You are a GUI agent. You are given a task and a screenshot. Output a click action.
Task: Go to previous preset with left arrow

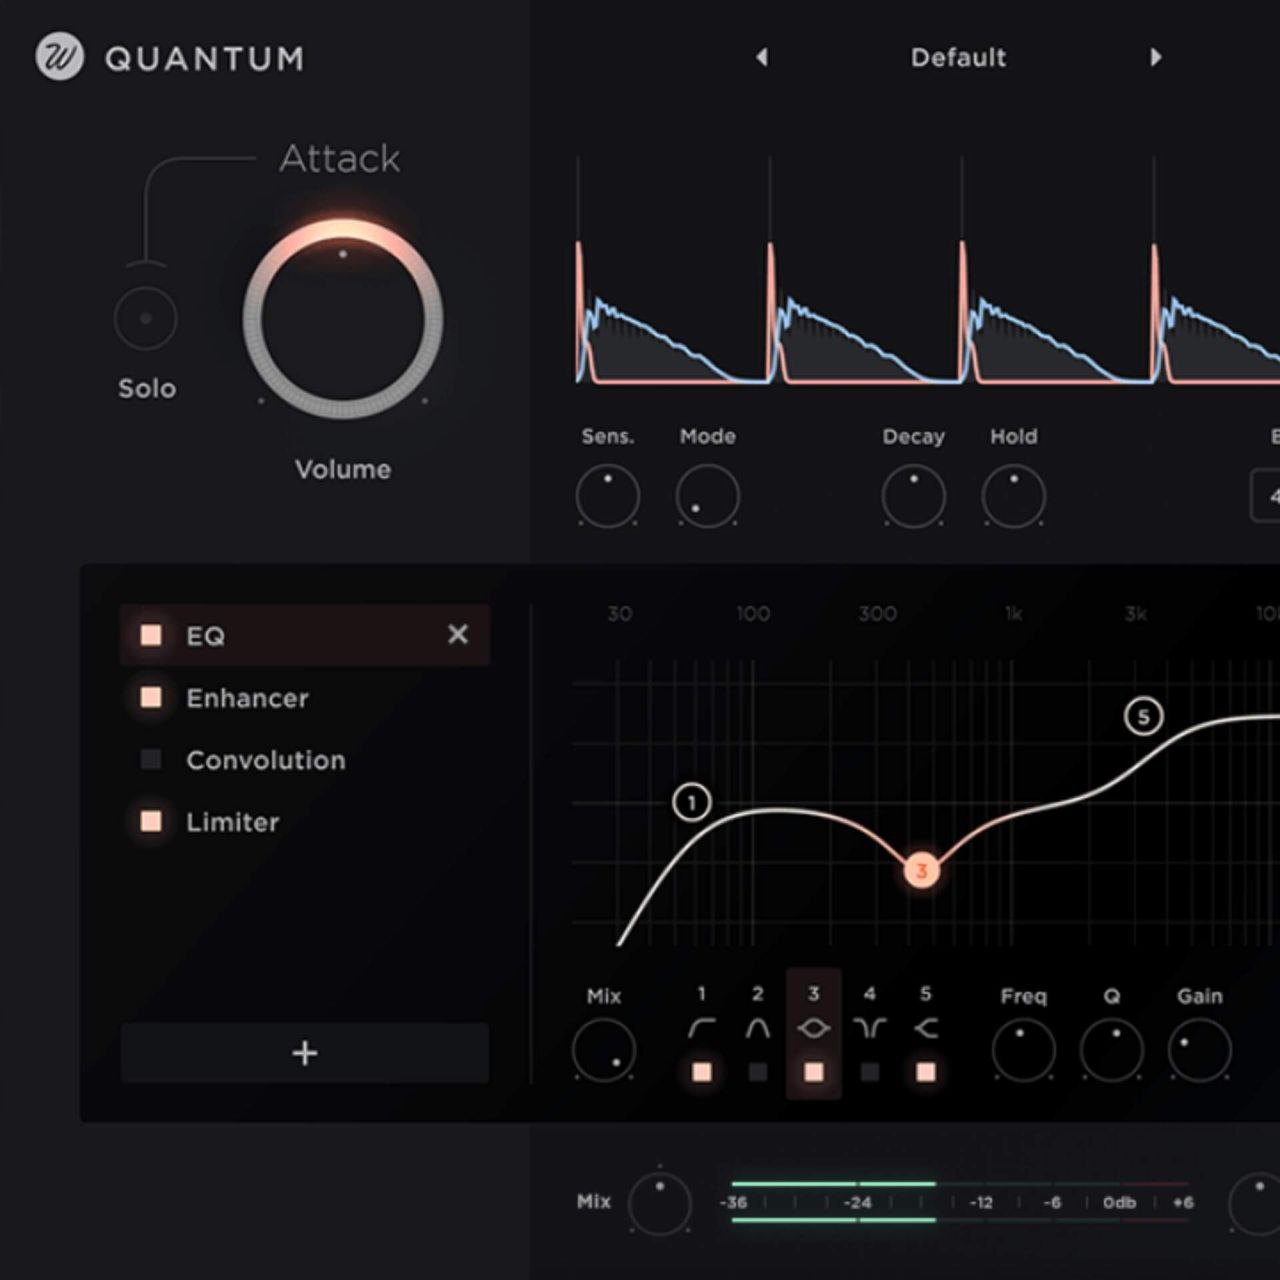coord(762,57)
